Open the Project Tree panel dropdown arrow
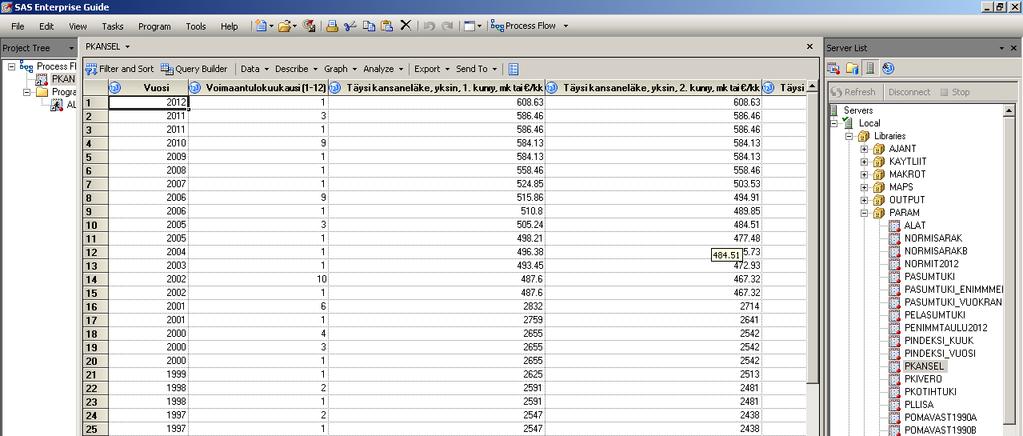The image size is (1023, 436). click(x=71, y=48)
